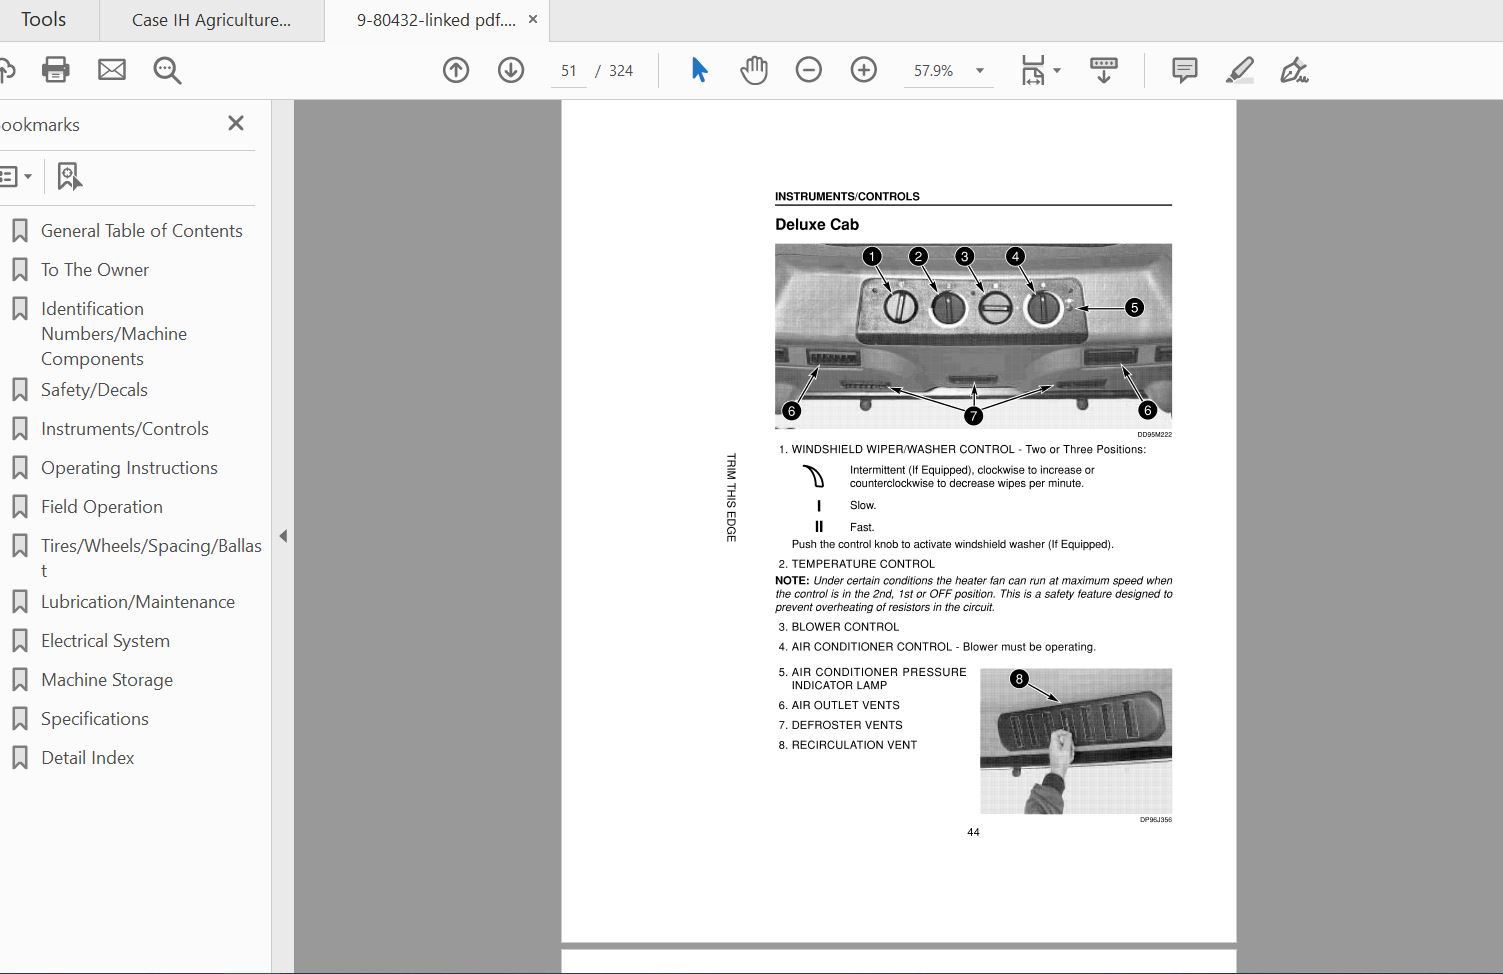Viewport: 1503px width, 974px height.
Task: Click bookmark icon beside Specifications
Action: click(x=20, y=719)
